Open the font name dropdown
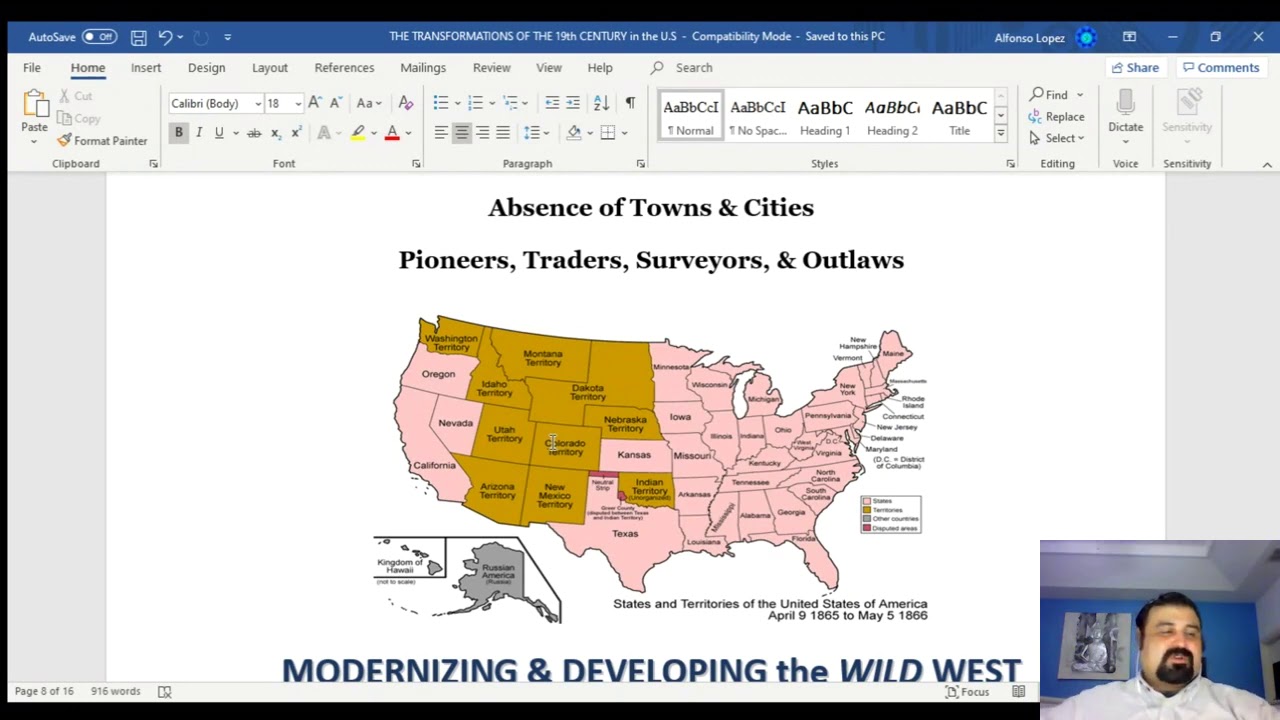Viewport: 1280px width, 720px height. point(258,104)
